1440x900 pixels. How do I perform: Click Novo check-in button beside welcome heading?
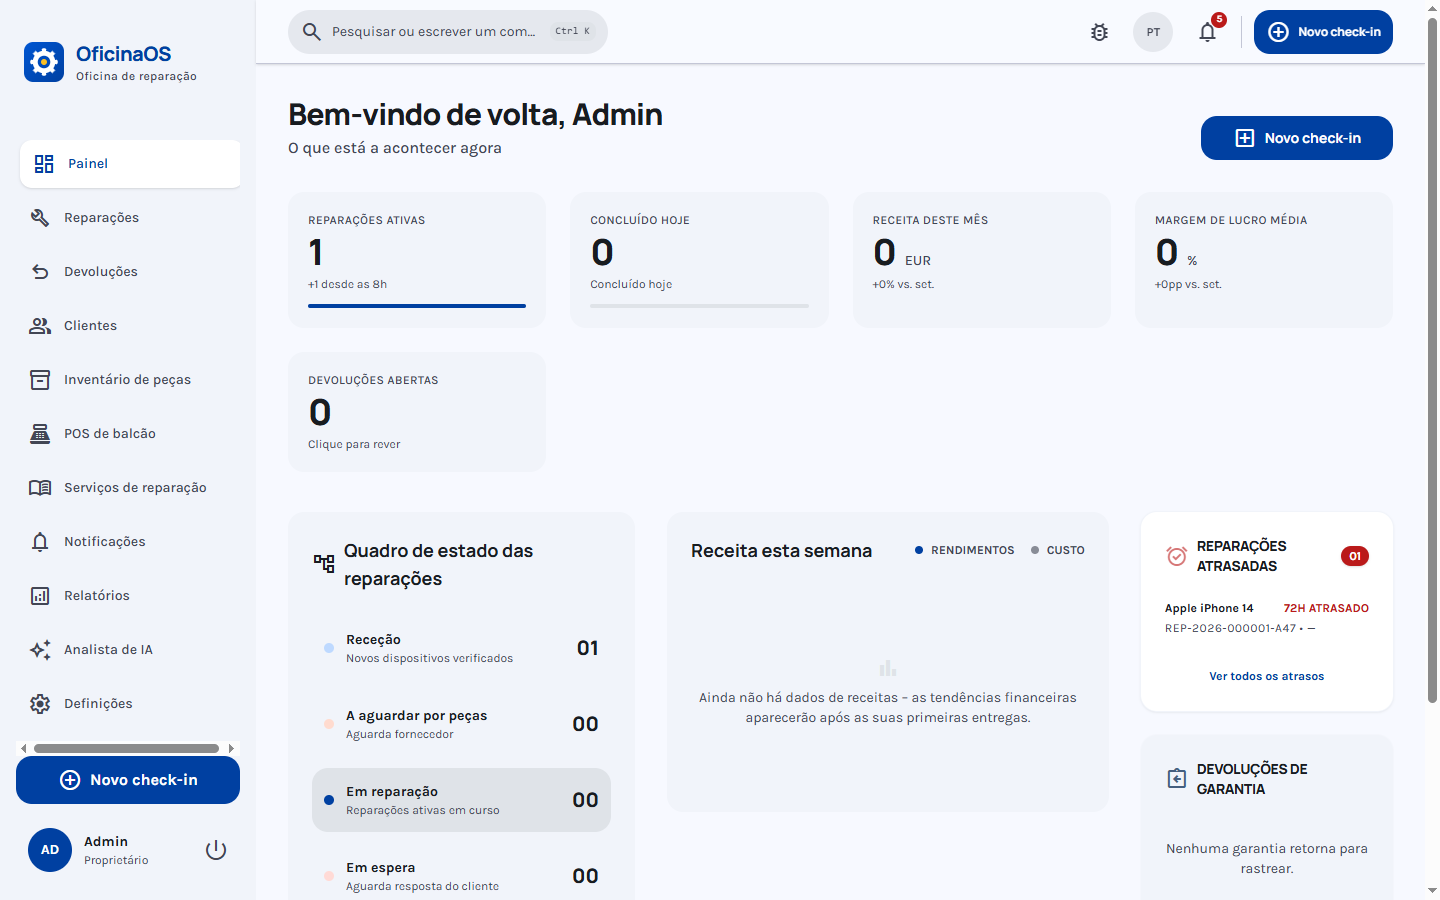1296,138
